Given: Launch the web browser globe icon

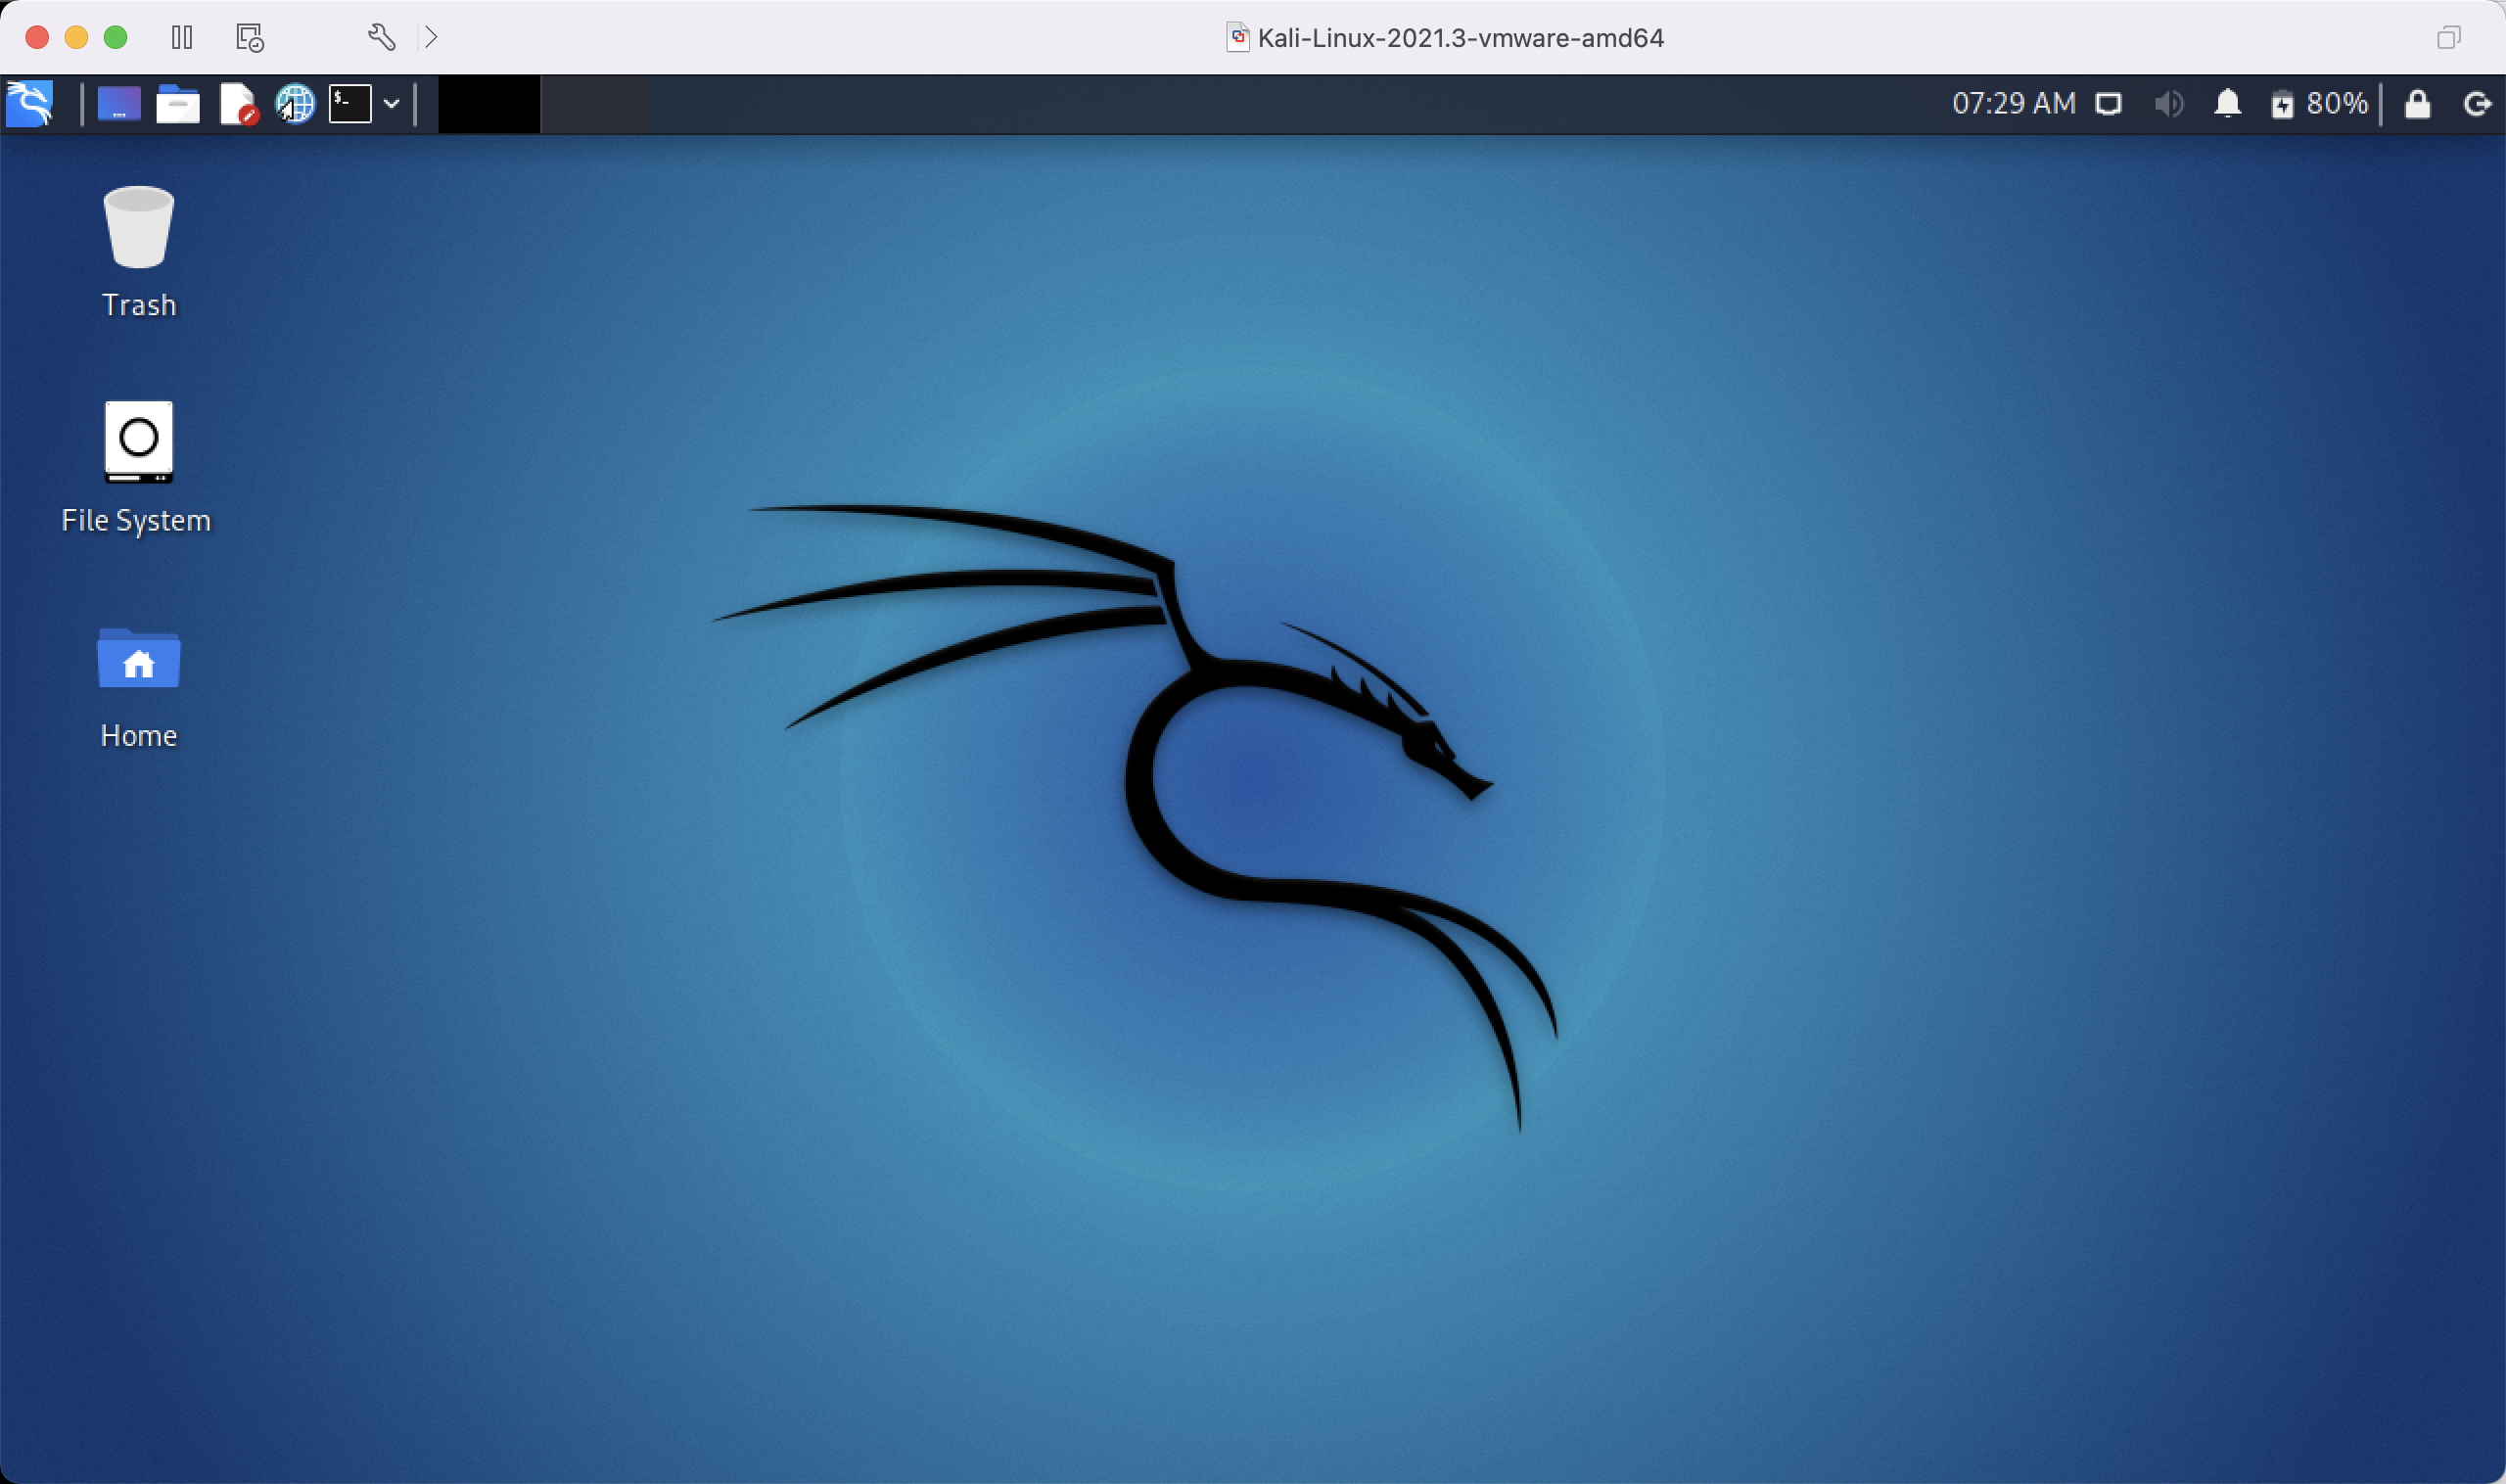Looking at the screenshot, I should (x=295, y=103).
